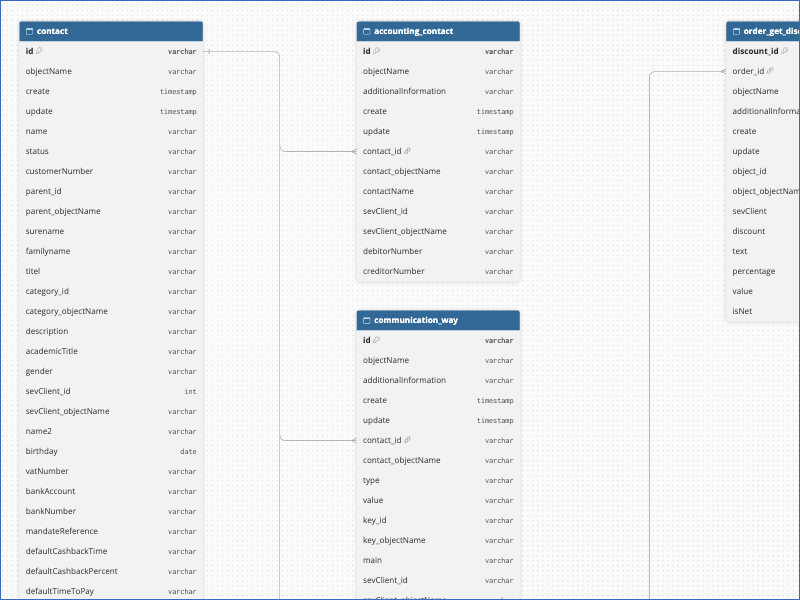Click the category_id column in contact
Screen dimensions: 800x600
point(111,291)
